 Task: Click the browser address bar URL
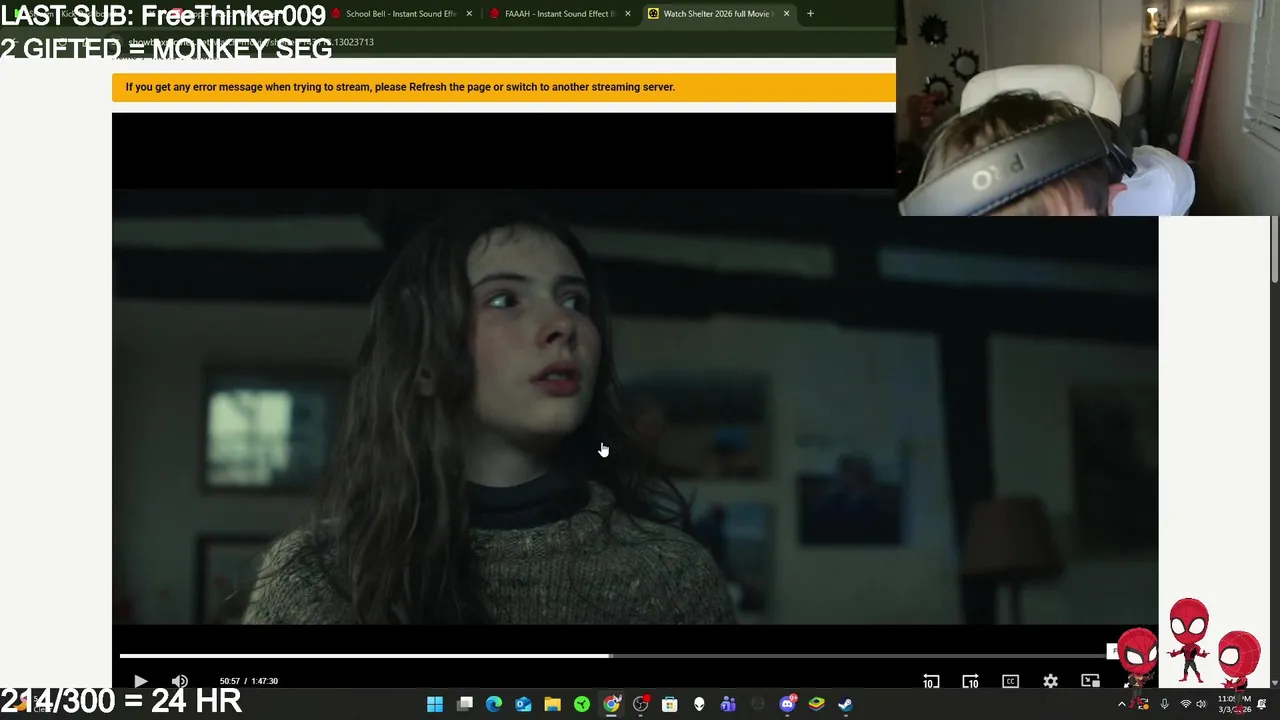pyautogui.click(x=250, y=42)
